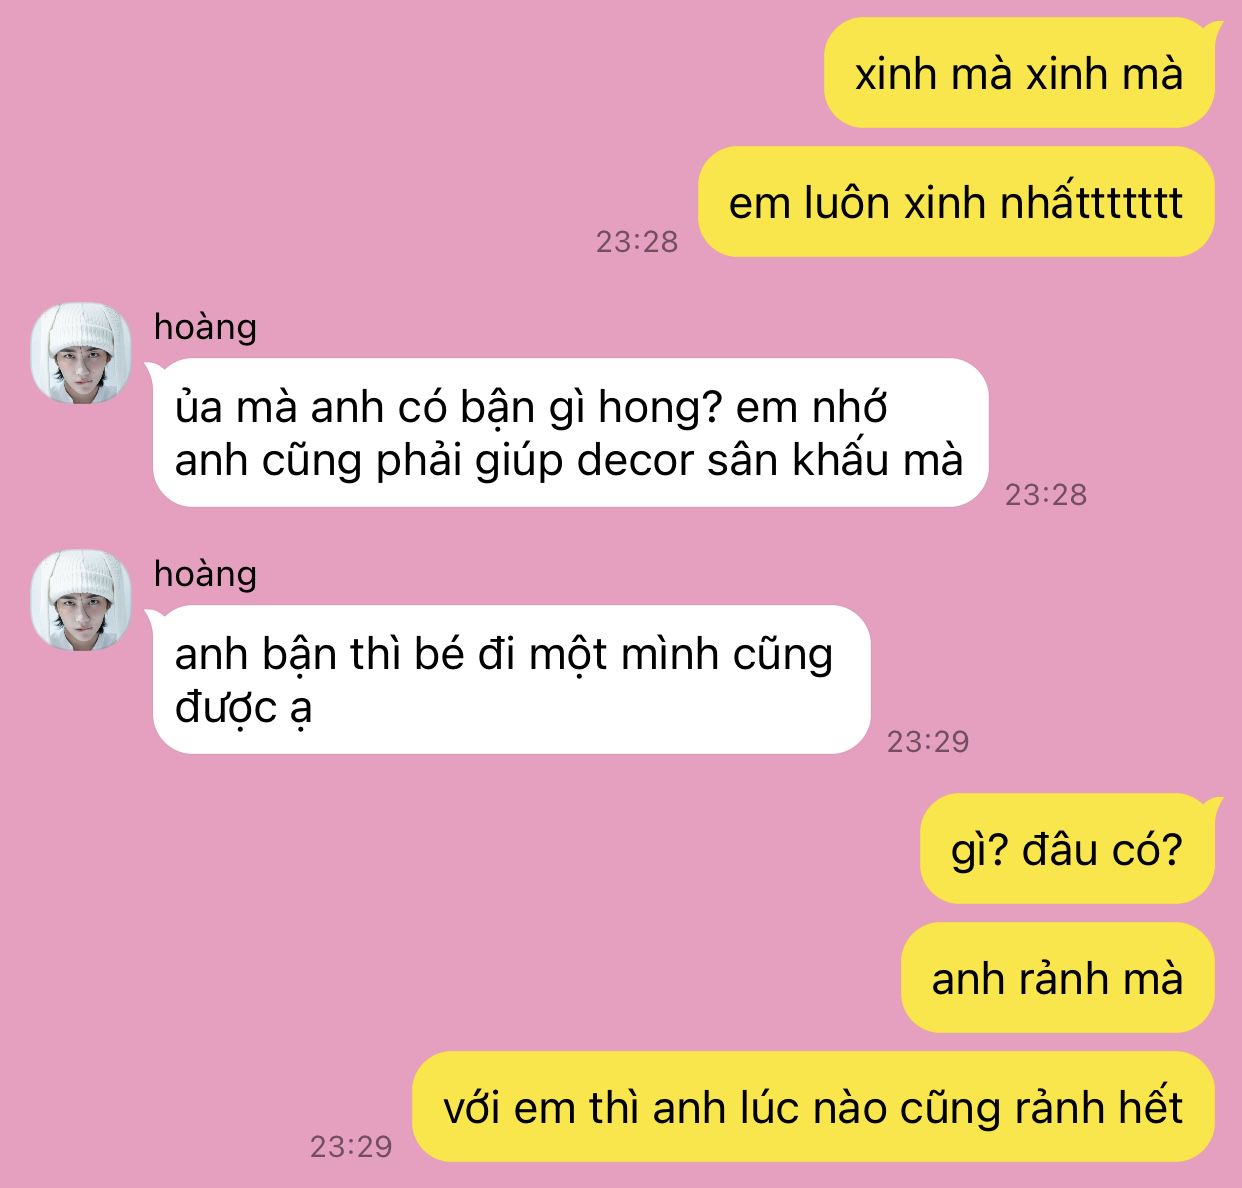
Task: Click the 'hoàng' name above 'anh bận thì bé' message
Action: (205, 574)
